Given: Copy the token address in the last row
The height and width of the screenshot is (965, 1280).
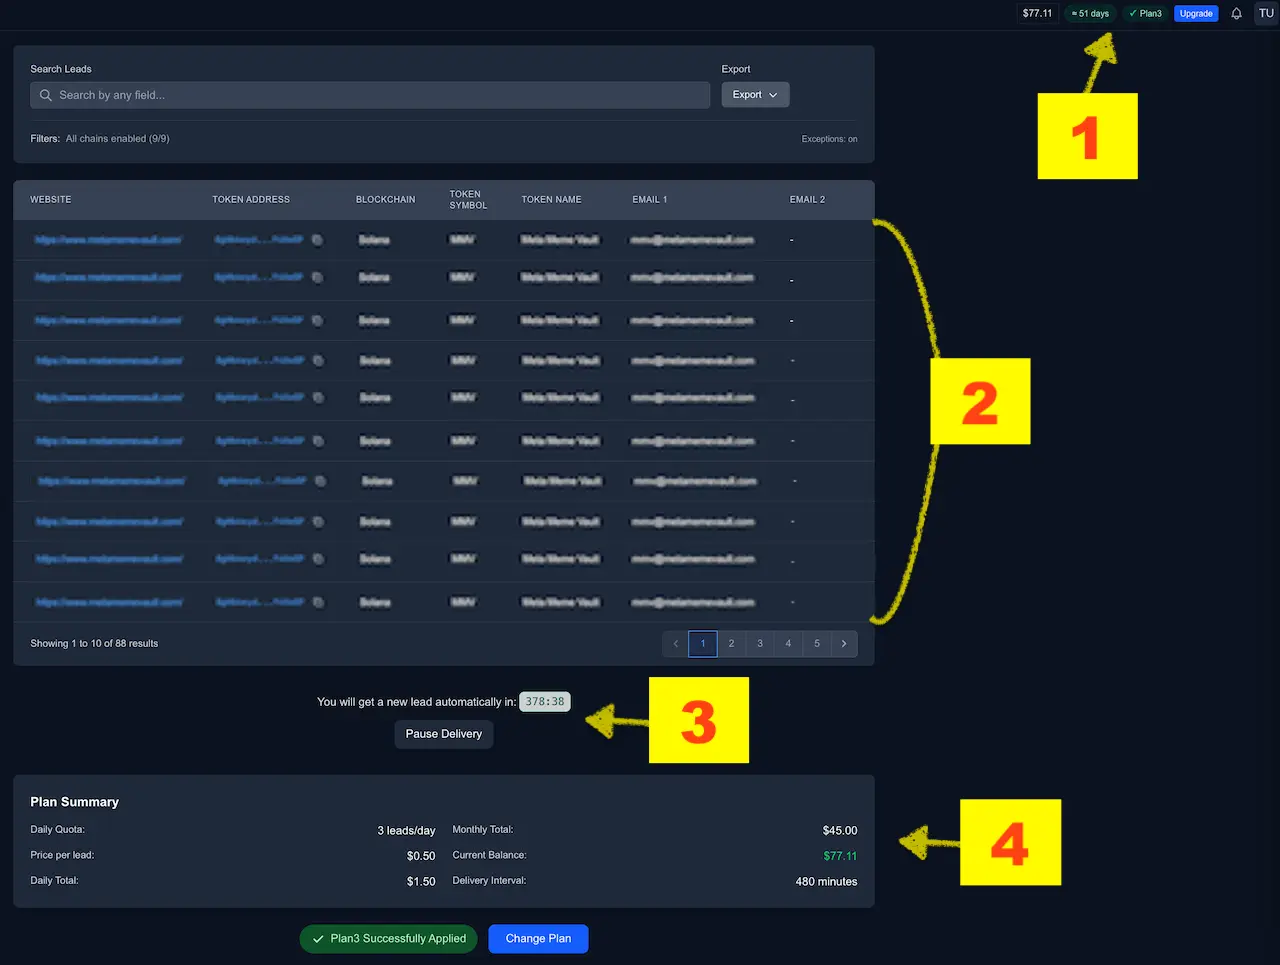Looking at the screenshot, I should tap(318, 602).
